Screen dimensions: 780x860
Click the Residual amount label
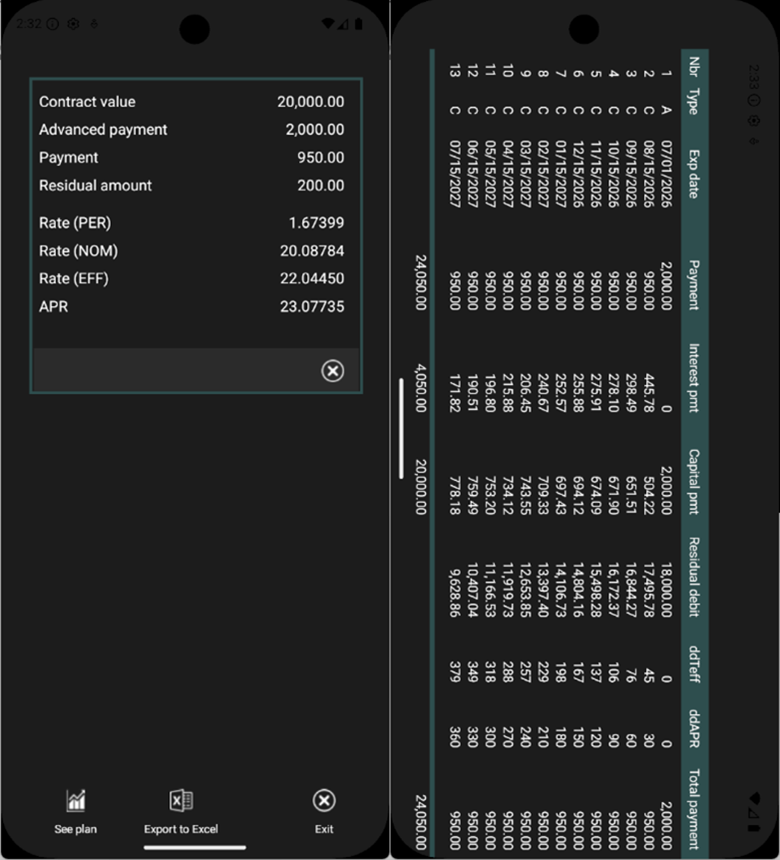point(95,186)
